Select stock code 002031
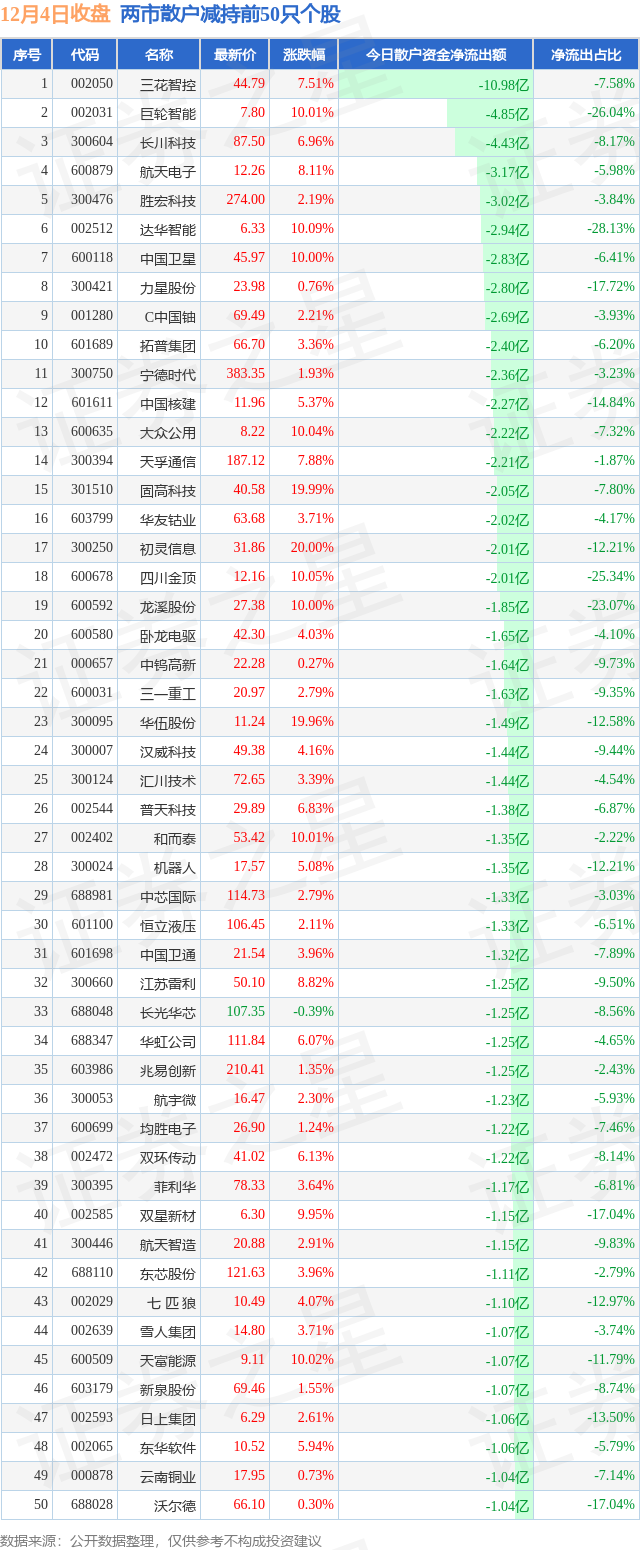 point(92,113)
